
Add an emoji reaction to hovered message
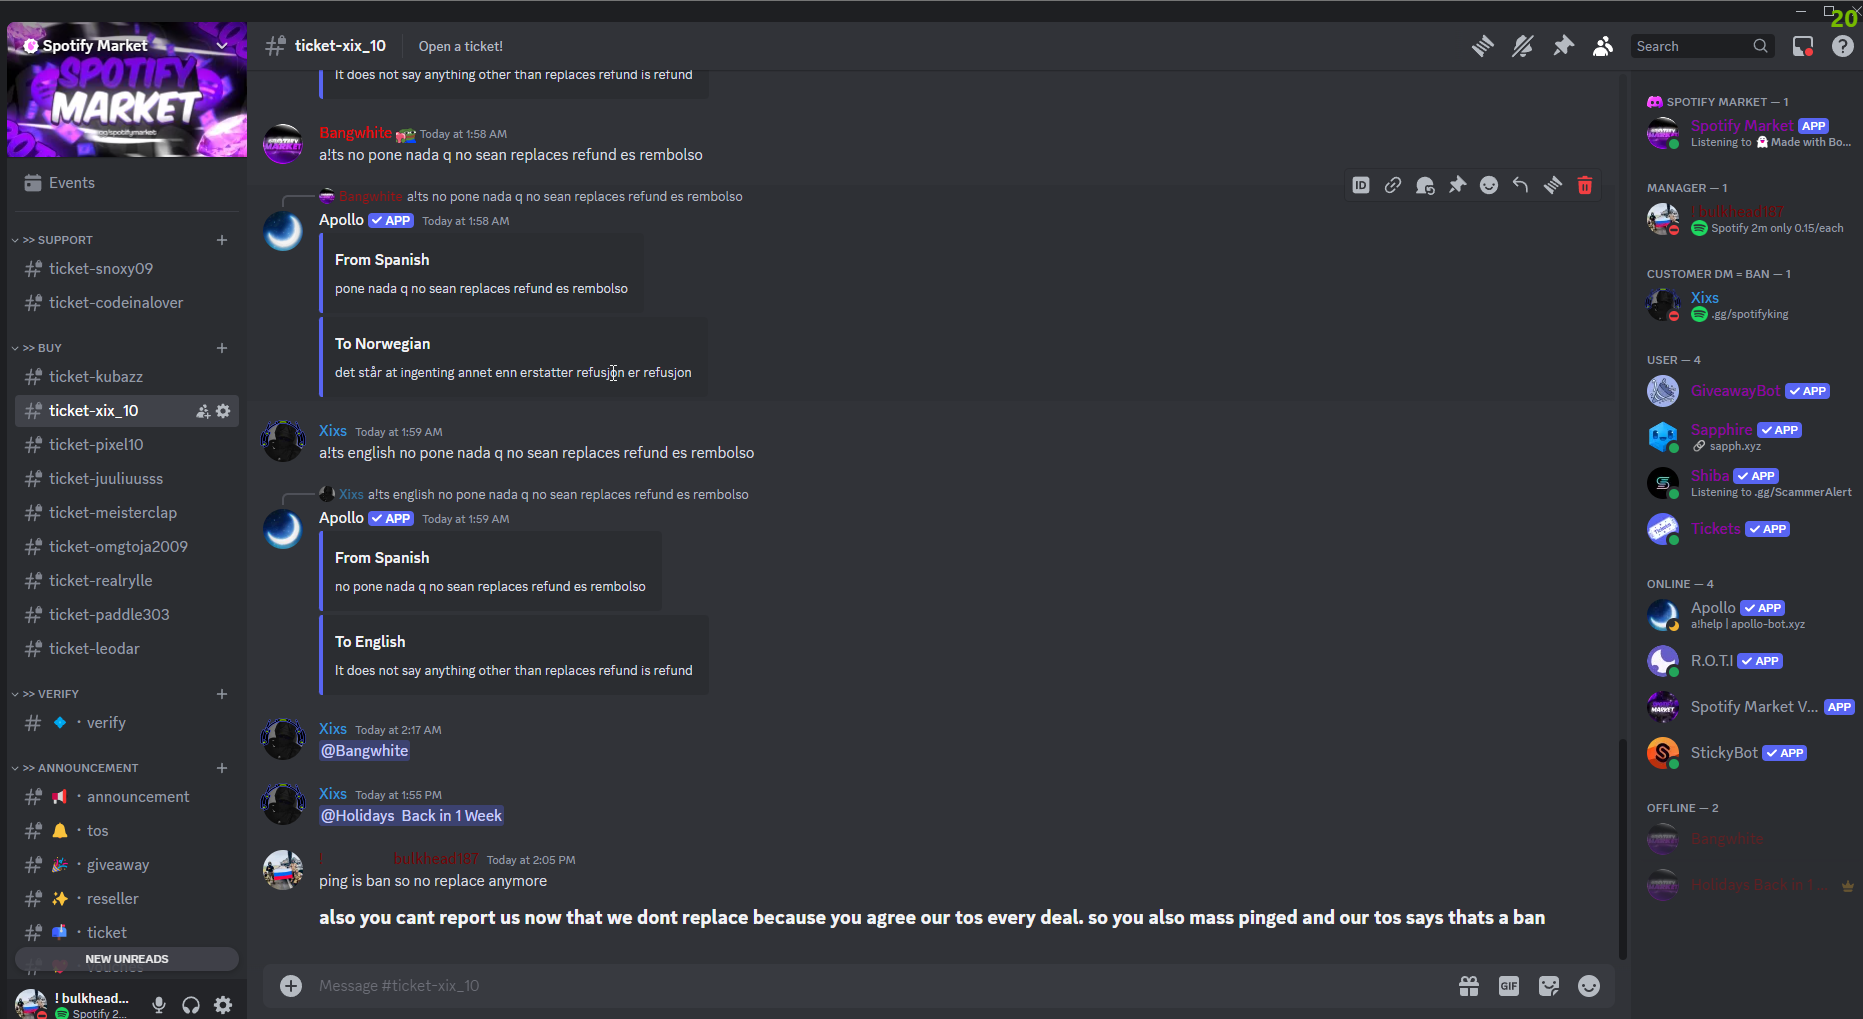click(x=1489, y=185)
